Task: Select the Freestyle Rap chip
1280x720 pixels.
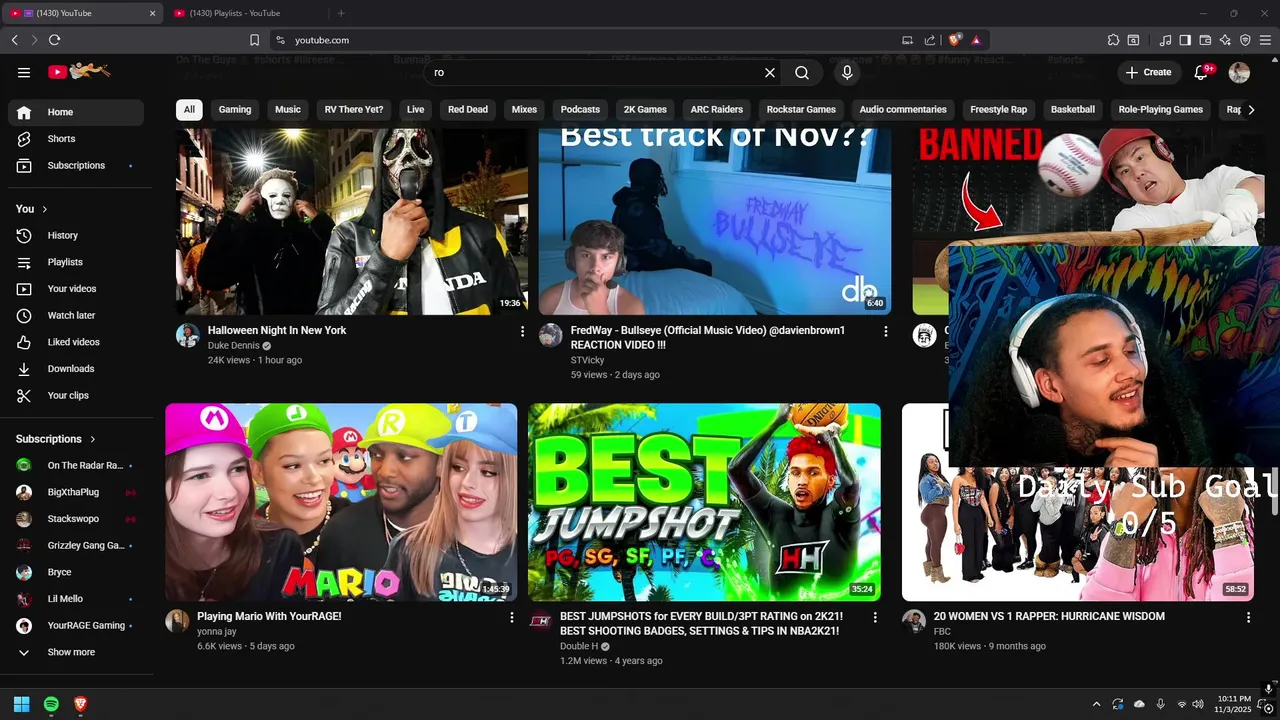Action: tap(998, 109)
